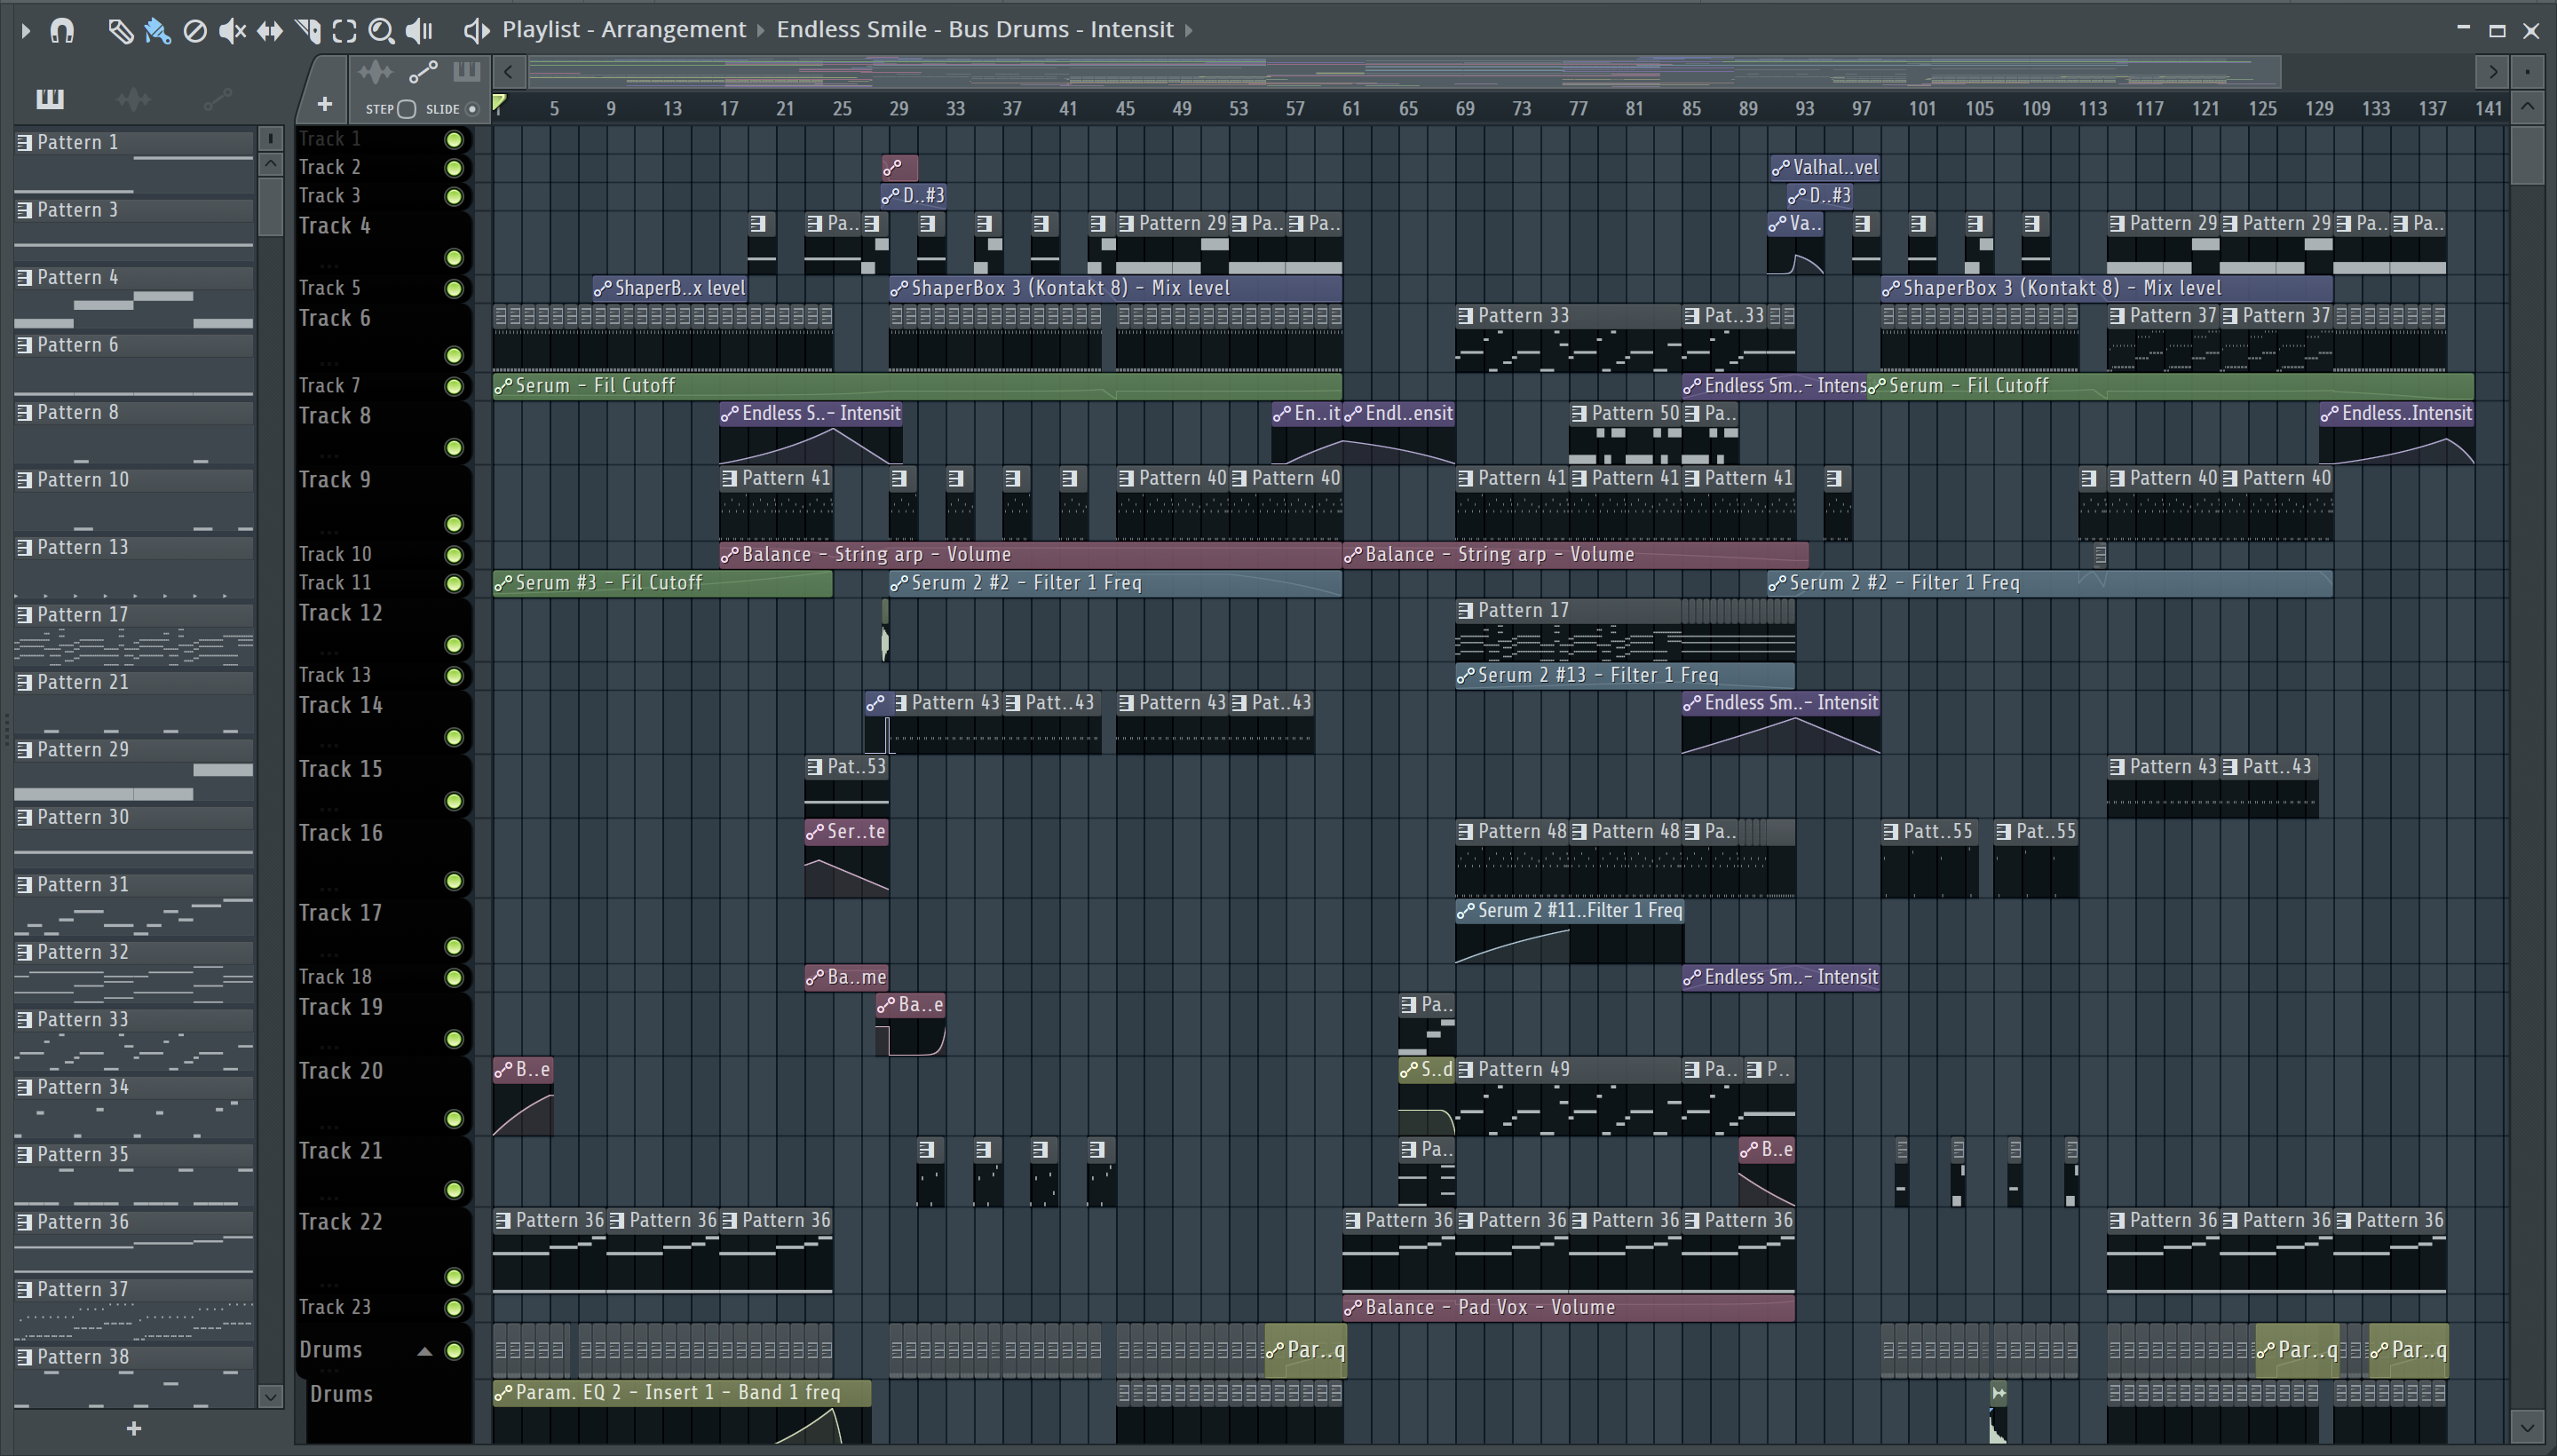Click the picker panel scrollbar handle

[270, 207]
